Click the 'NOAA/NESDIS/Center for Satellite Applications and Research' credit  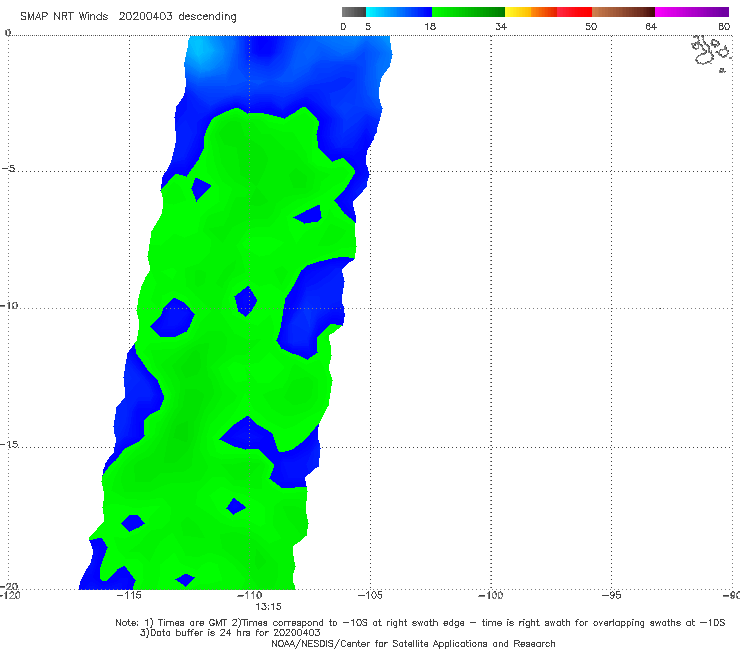tap(413, 643)
